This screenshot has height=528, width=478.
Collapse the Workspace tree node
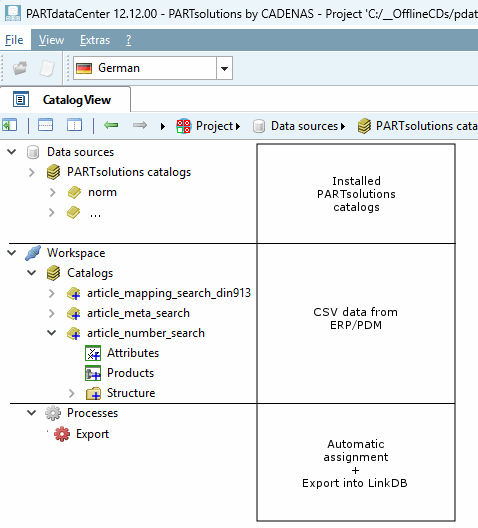[x=12, y=253]
